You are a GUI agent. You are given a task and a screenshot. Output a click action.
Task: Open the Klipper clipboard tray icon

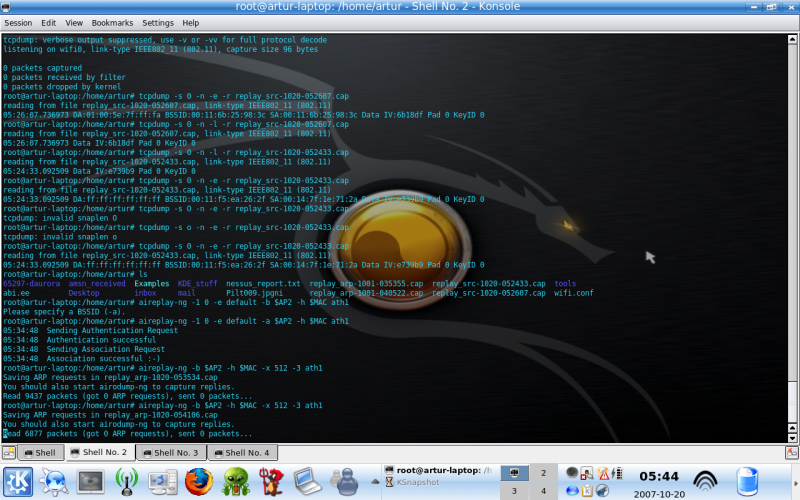(x=587, y=490)
